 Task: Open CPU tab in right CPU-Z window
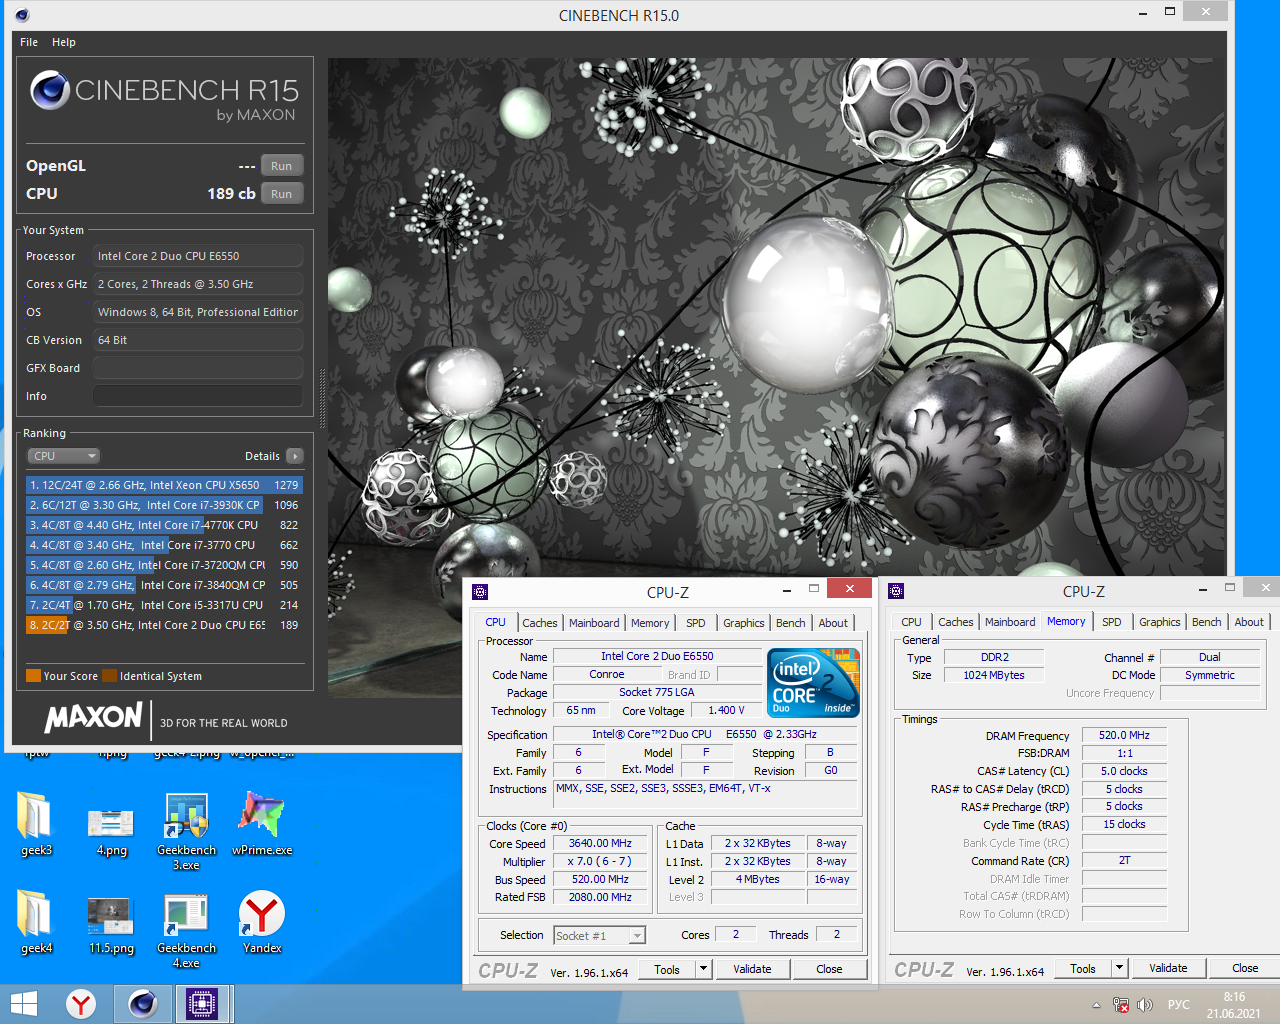coord(912,622)
